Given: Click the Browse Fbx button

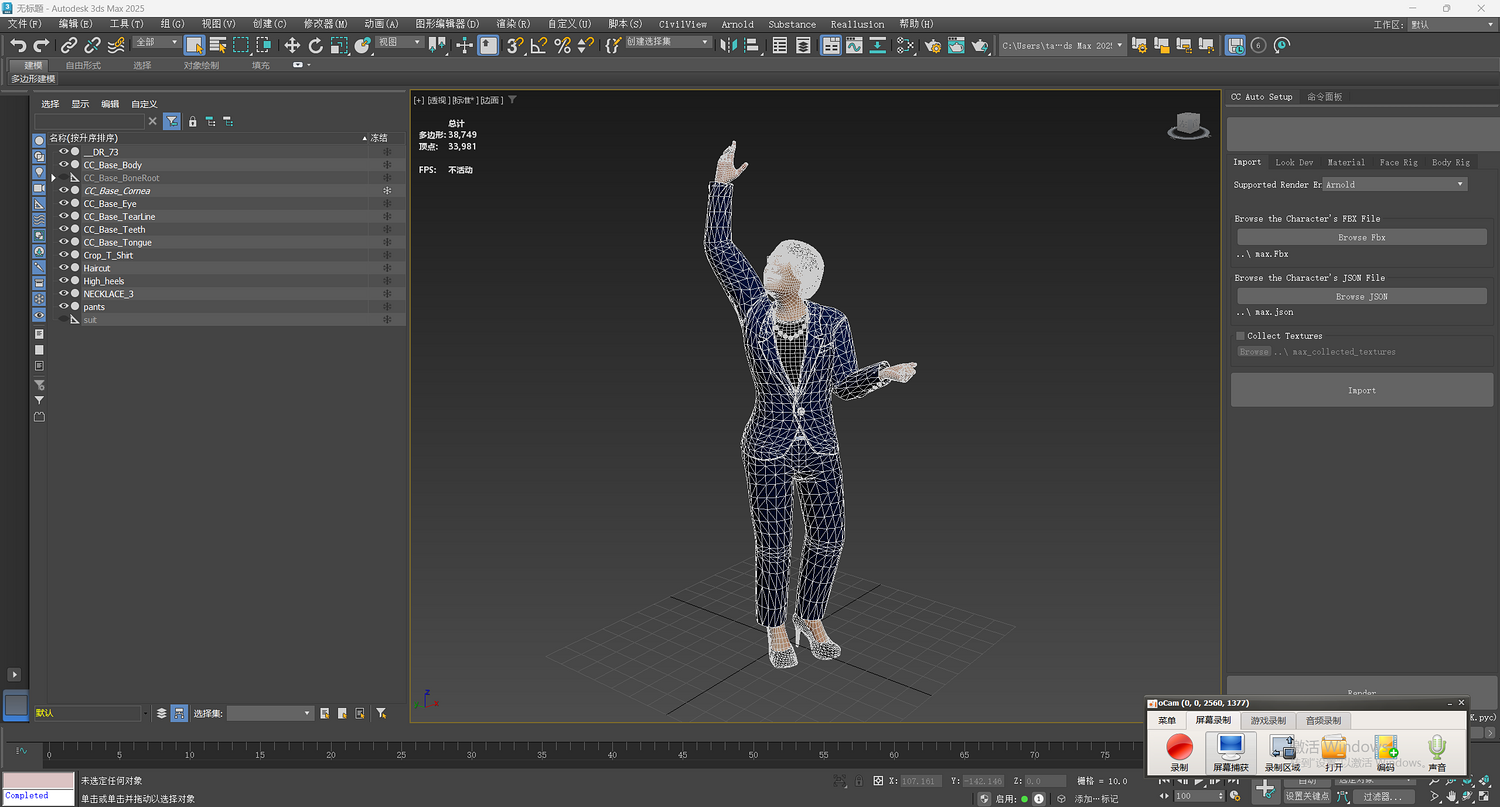Looking at the screenshot, I should pyautogui.click(x=1361, y=238).
